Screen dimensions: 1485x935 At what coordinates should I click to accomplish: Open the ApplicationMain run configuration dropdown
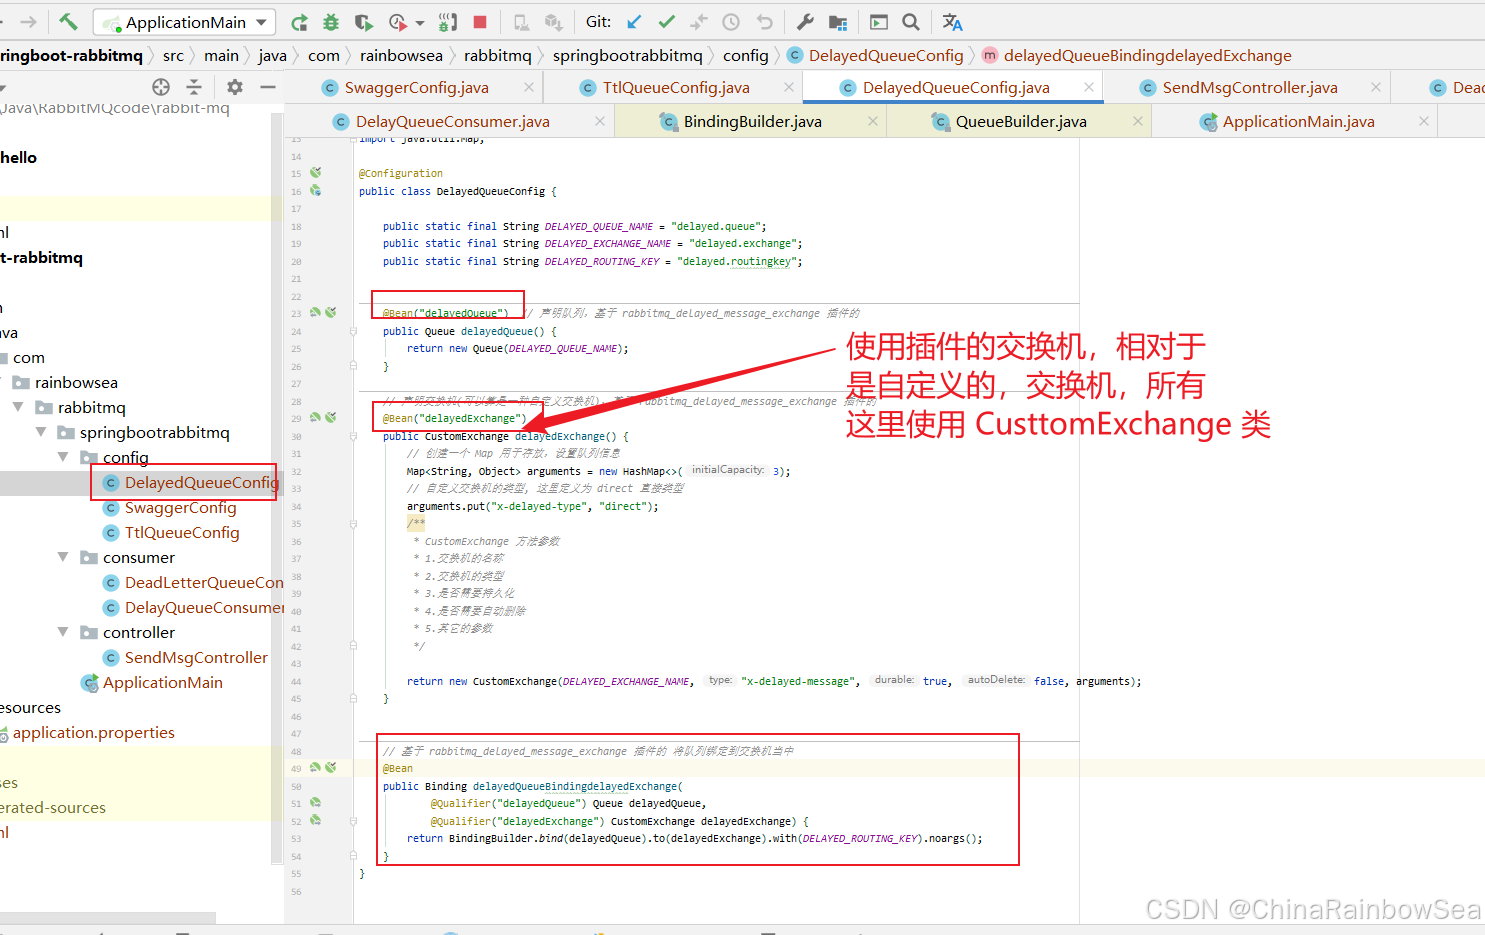185,22
